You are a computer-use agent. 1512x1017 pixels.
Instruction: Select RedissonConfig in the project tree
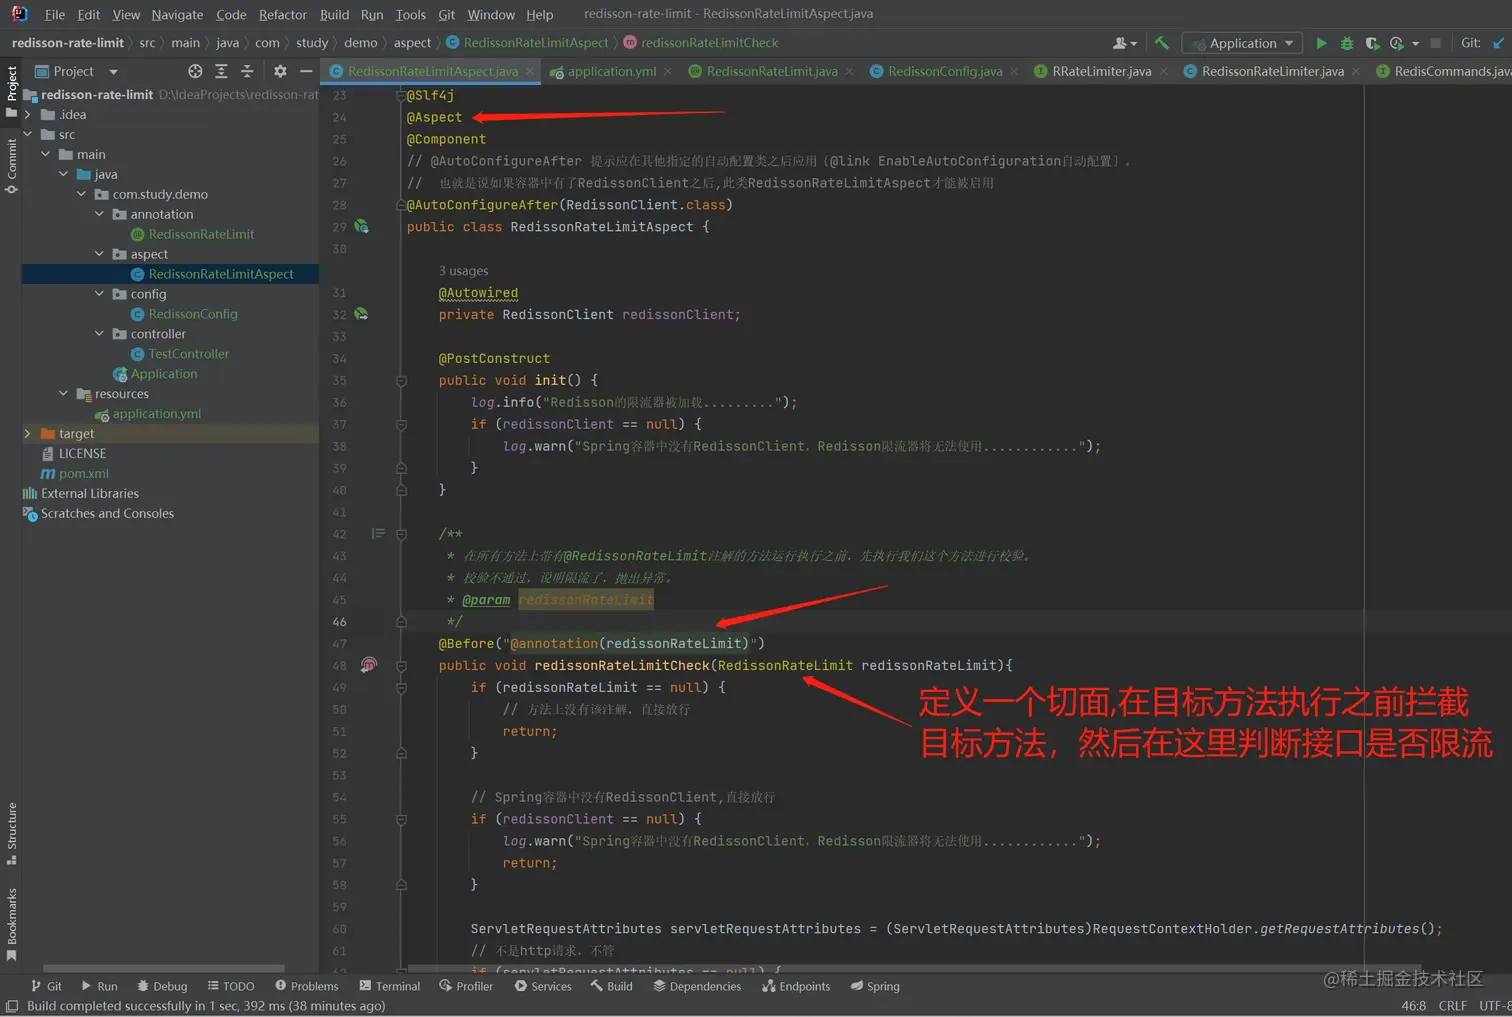click(193, 314)
